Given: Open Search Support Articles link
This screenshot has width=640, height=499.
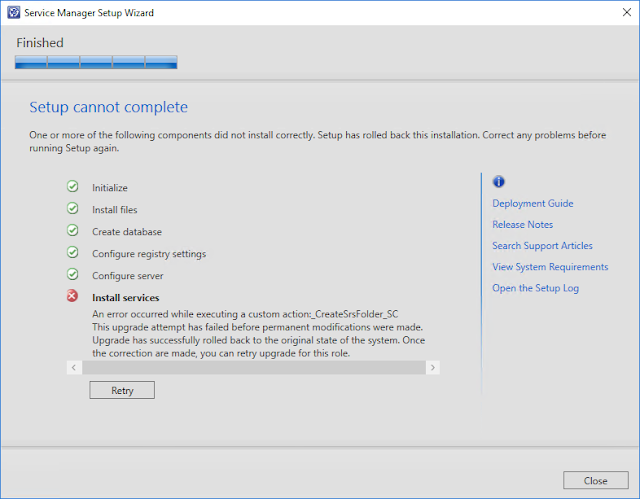Looking at the screenshot, I should click(x=542, y=246).
